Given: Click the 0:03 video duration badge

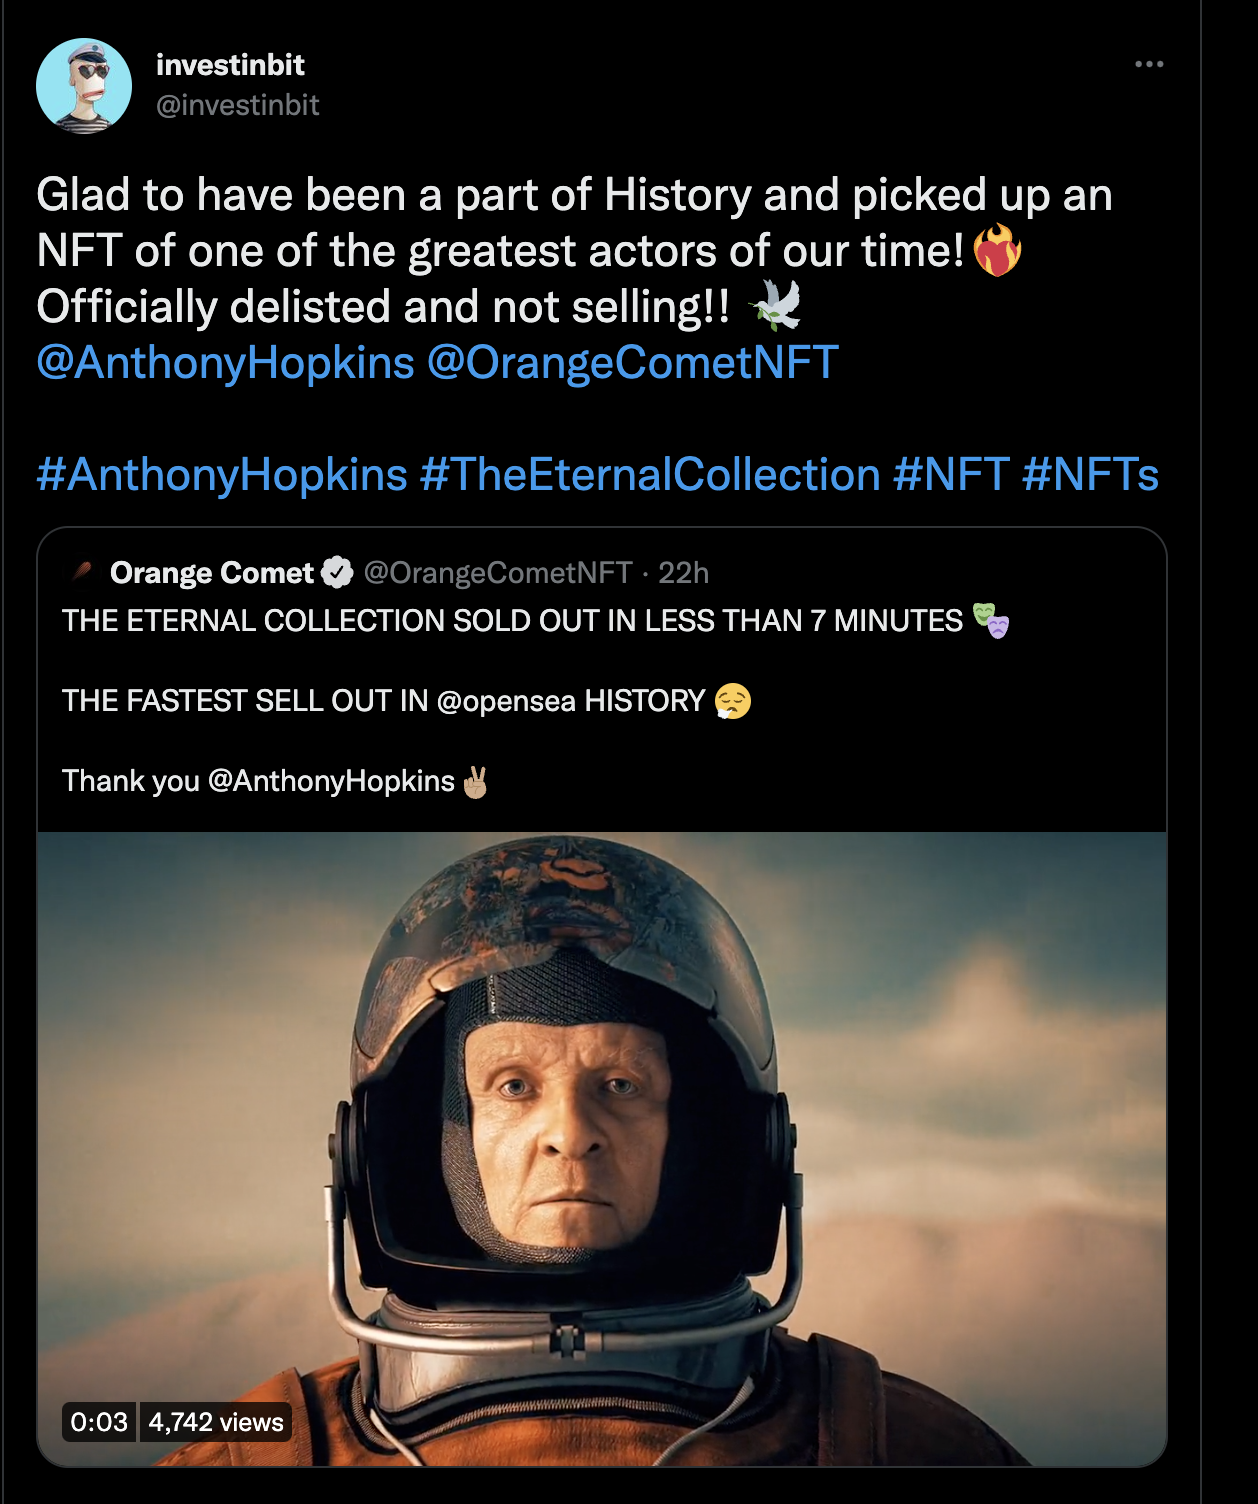Looking at the screenshot, I should pos(99,1422).
